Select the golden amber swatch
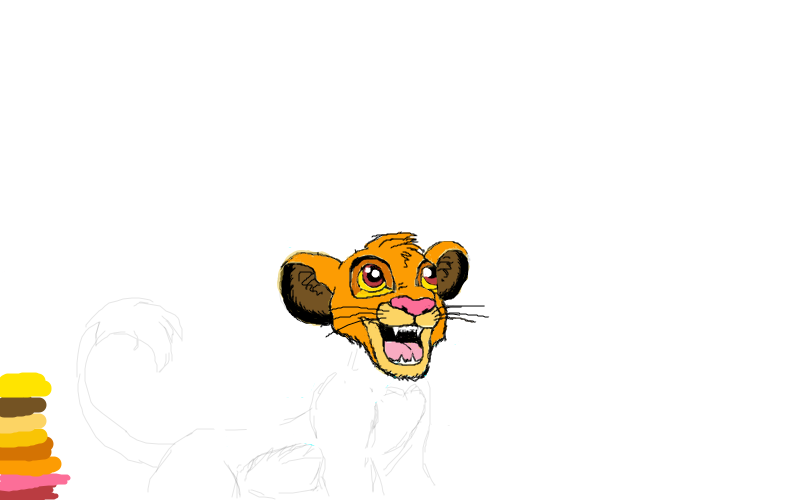The width and height of the screenshot is (800, 500). tap(24, 438)
